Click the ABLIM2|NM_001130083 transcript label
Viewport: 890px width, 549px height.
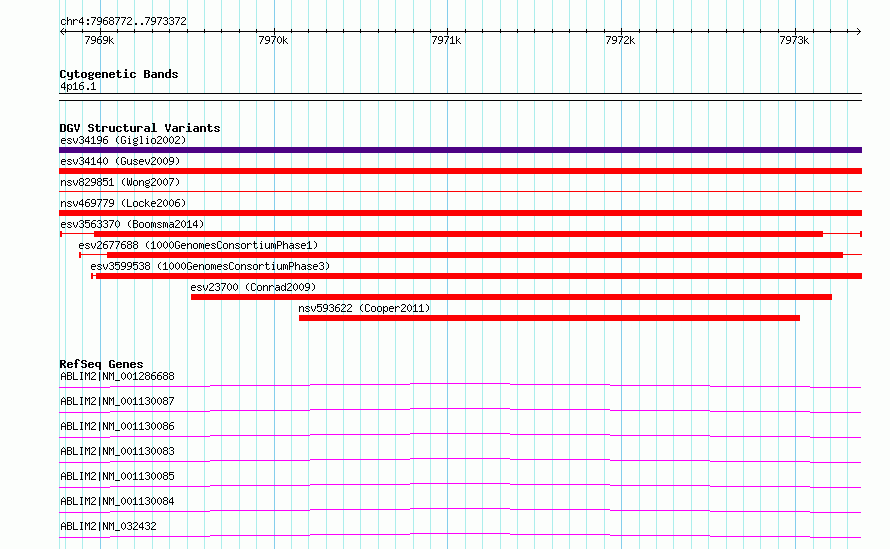point(117,451)
